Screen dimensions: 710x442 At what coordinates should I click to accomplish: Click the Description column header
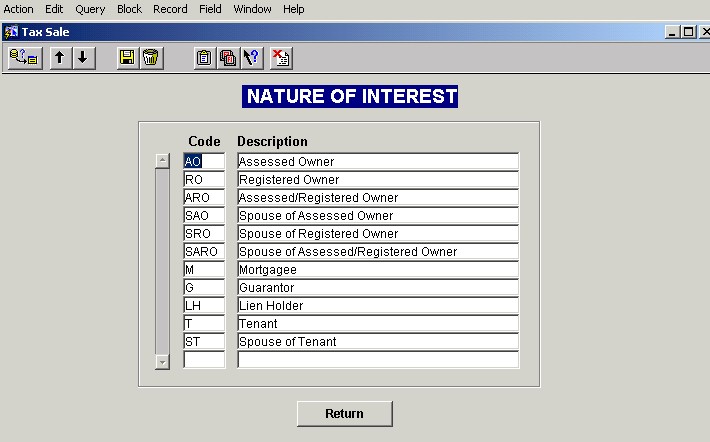pos(272,141)
